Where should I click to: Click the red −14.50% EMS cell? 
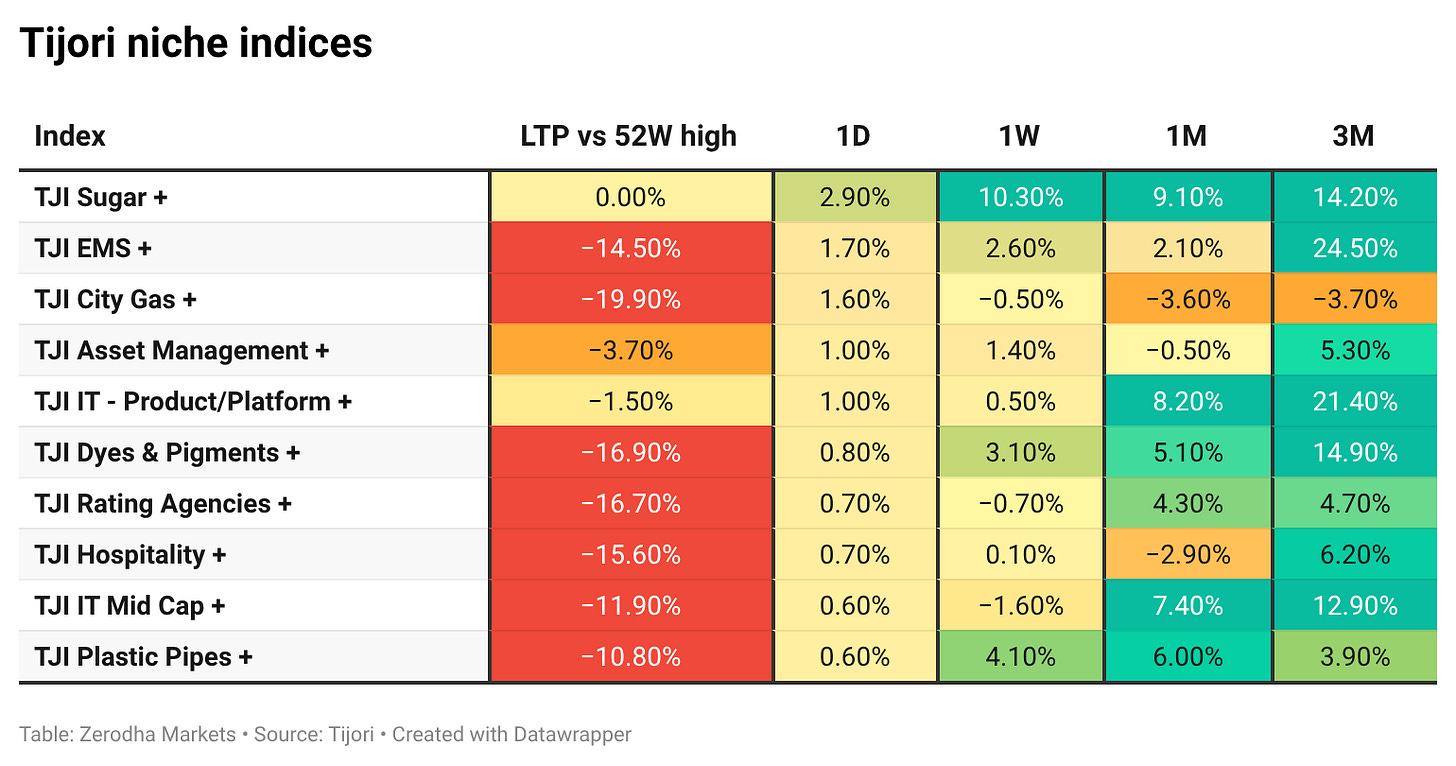coord(631,248)
